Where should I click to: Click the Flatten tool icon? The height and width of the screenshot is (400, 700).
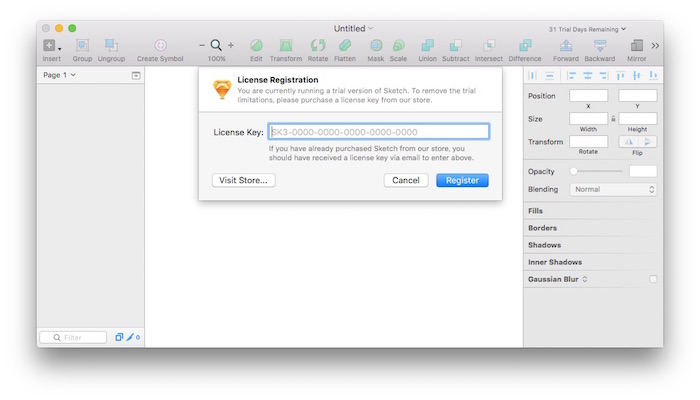(x=345, y=45)
